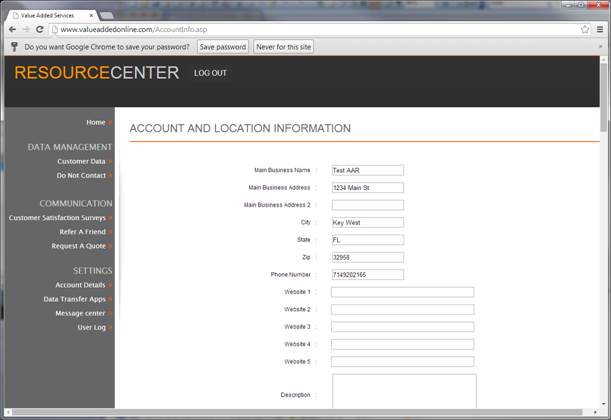Open the Chrome menu hamburger icon
Viewport: 611px width, 420px height.
[600, 29]
